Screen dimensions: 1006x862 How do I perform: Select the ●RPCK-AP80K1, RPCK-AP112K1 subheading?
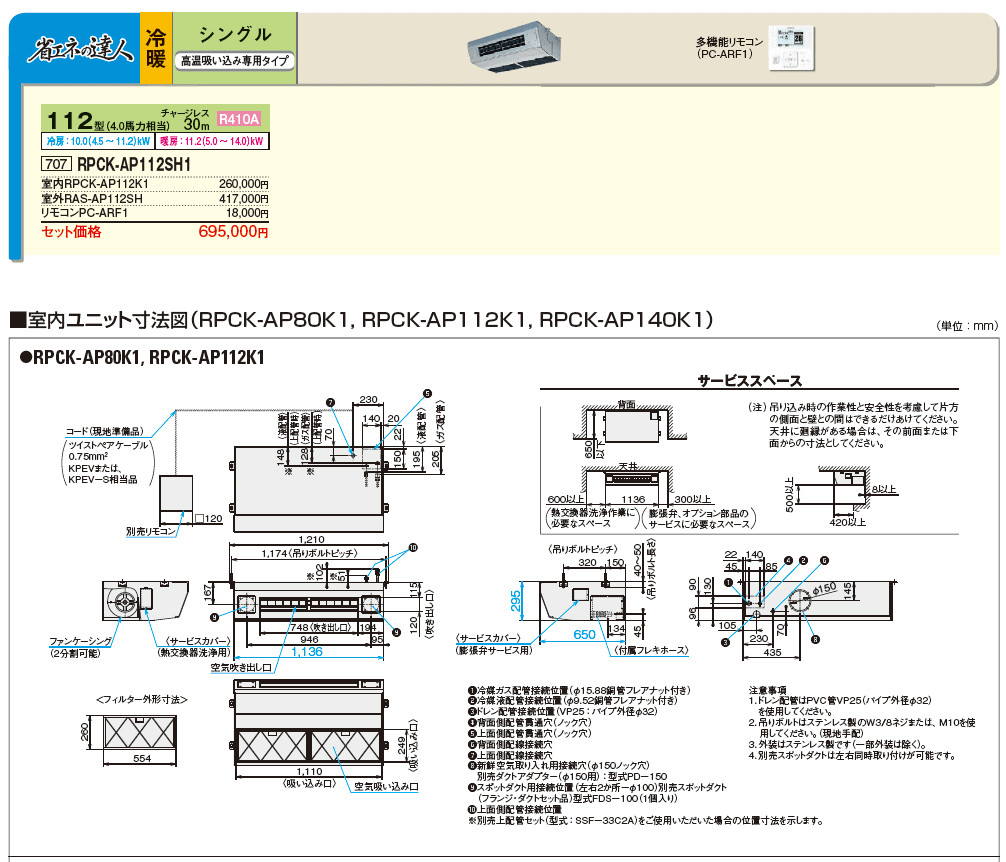[x=142, y=358]
